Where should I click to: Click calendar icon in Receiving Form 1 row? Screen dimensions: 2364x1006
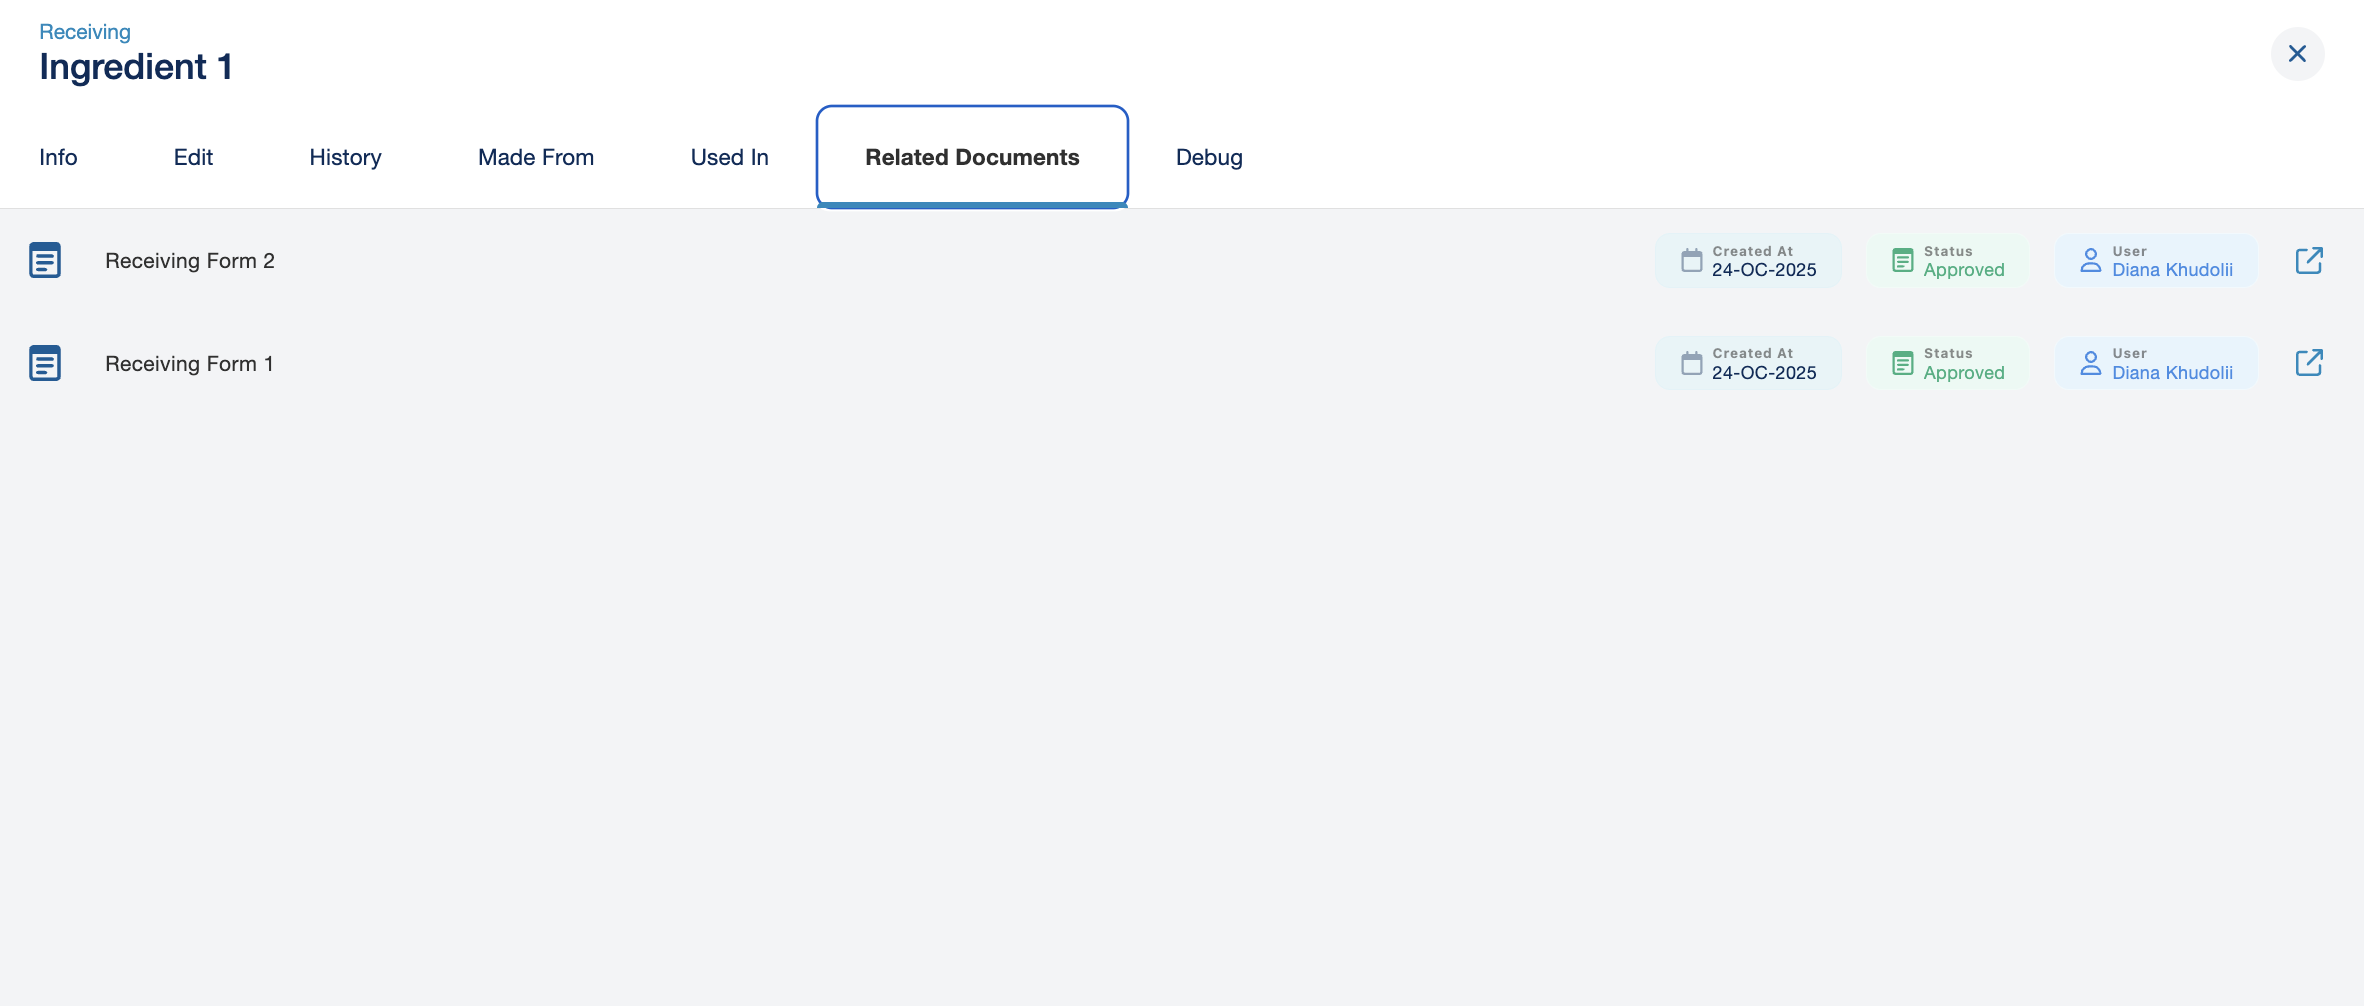(1691, 363)
